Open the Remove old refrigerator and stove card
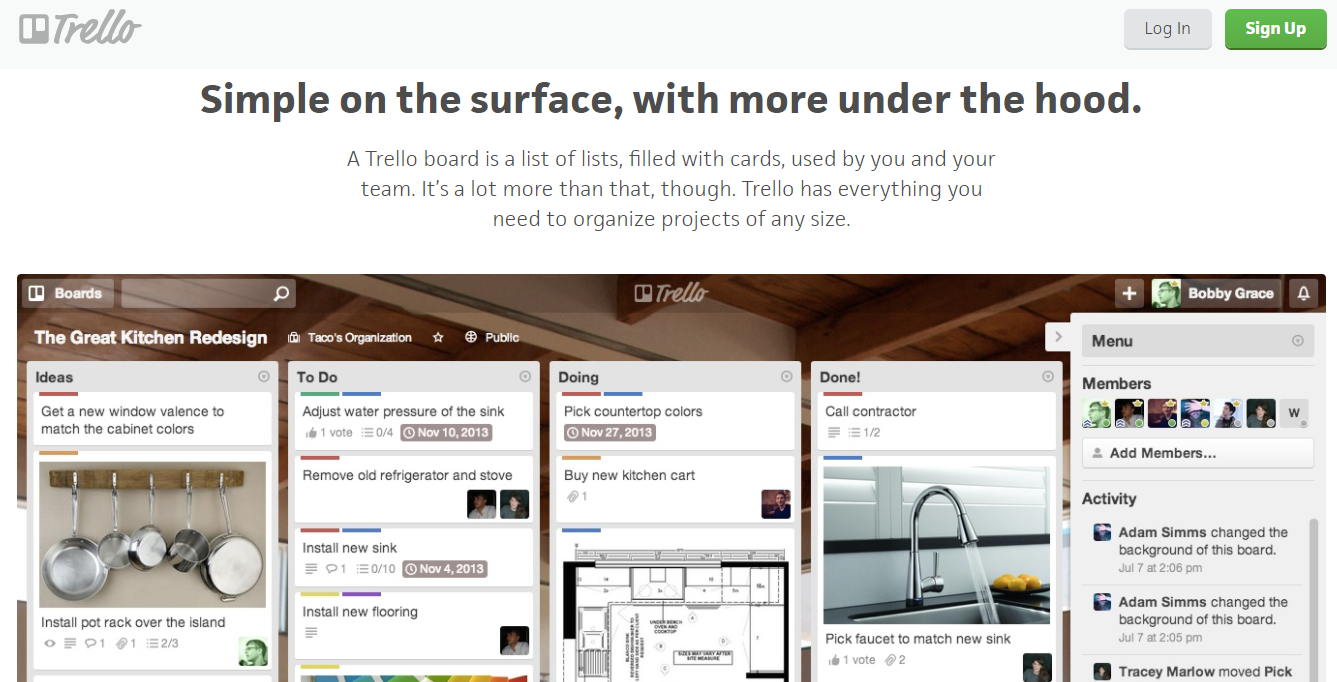Viewport: 1337px width, 682px height. point(414,489)
